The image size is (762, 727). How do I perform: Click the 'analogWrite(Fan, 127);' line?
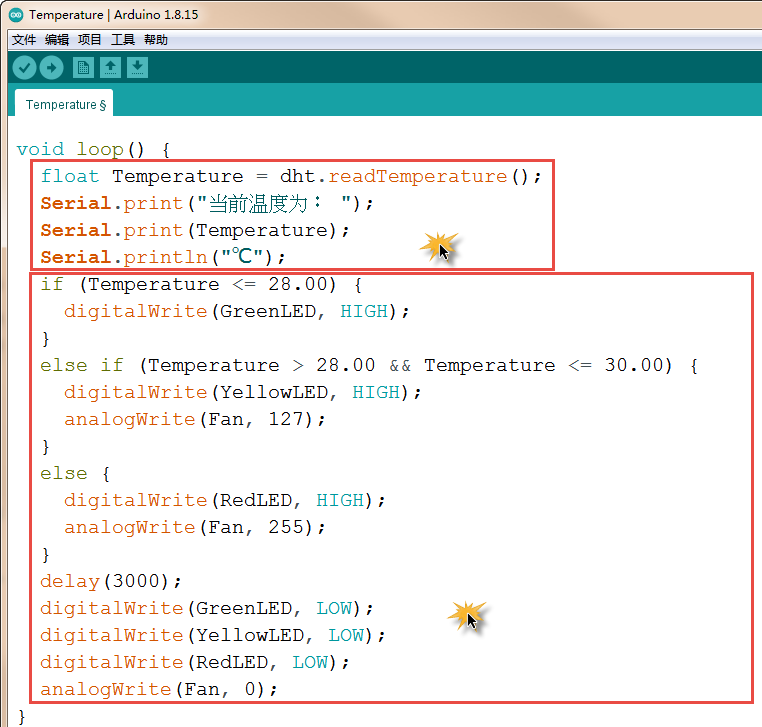click(194, 419)
